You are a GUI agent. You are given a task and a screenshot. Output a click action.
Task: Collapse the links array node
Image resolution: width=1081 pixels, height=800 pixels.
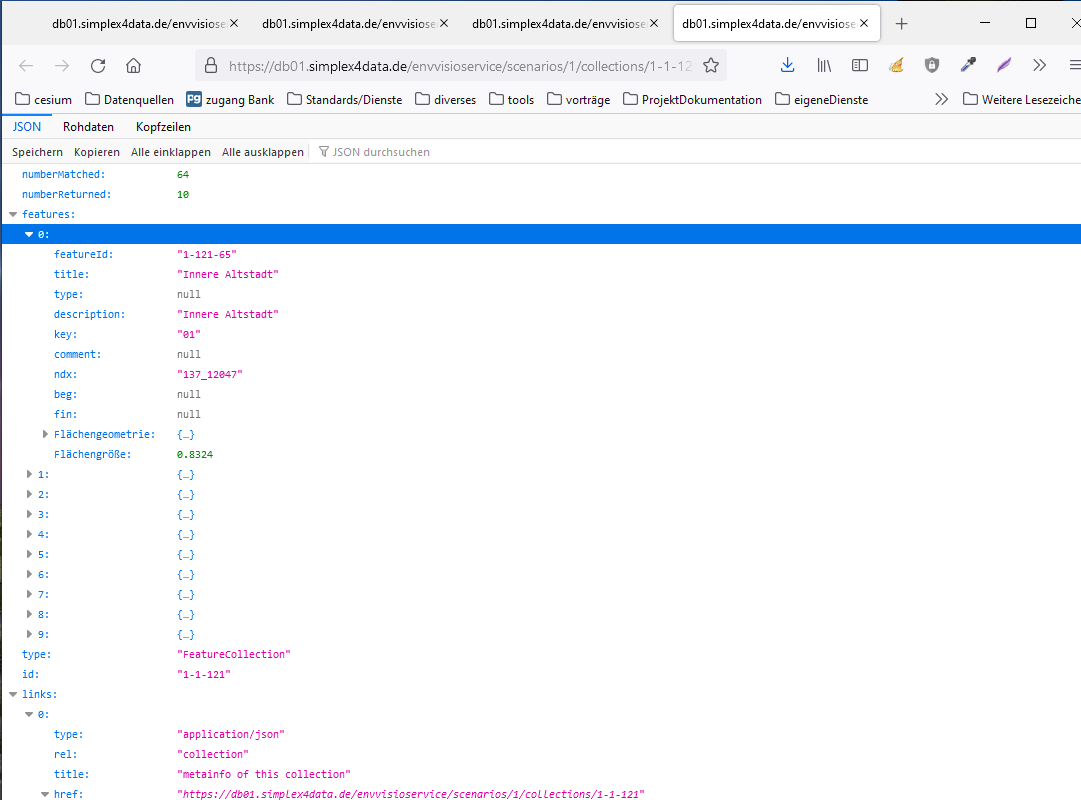(x=13, y=694)
